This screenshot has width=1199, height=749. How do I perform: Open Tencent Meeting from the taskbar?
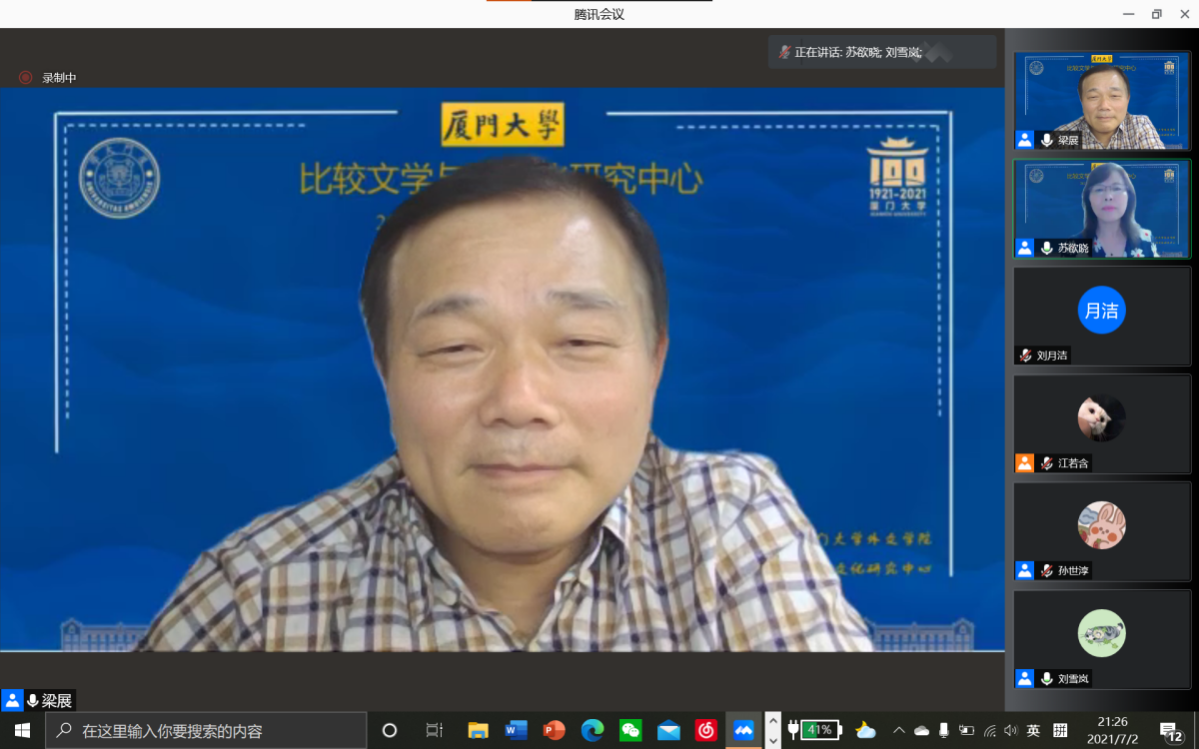pyautogui.click(x=743, y=730)
